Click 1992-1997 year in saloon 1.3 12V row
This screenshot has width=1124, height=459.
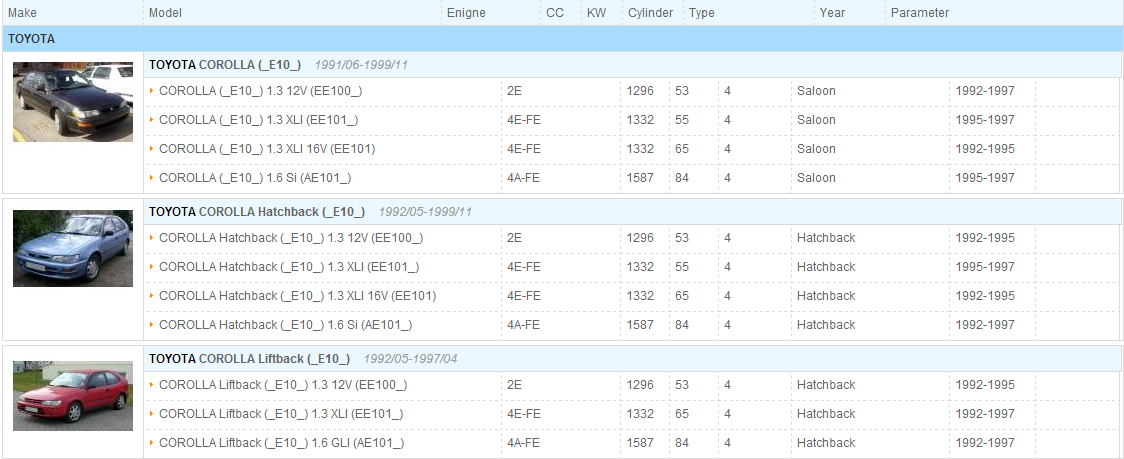click(x=985, y=91)
